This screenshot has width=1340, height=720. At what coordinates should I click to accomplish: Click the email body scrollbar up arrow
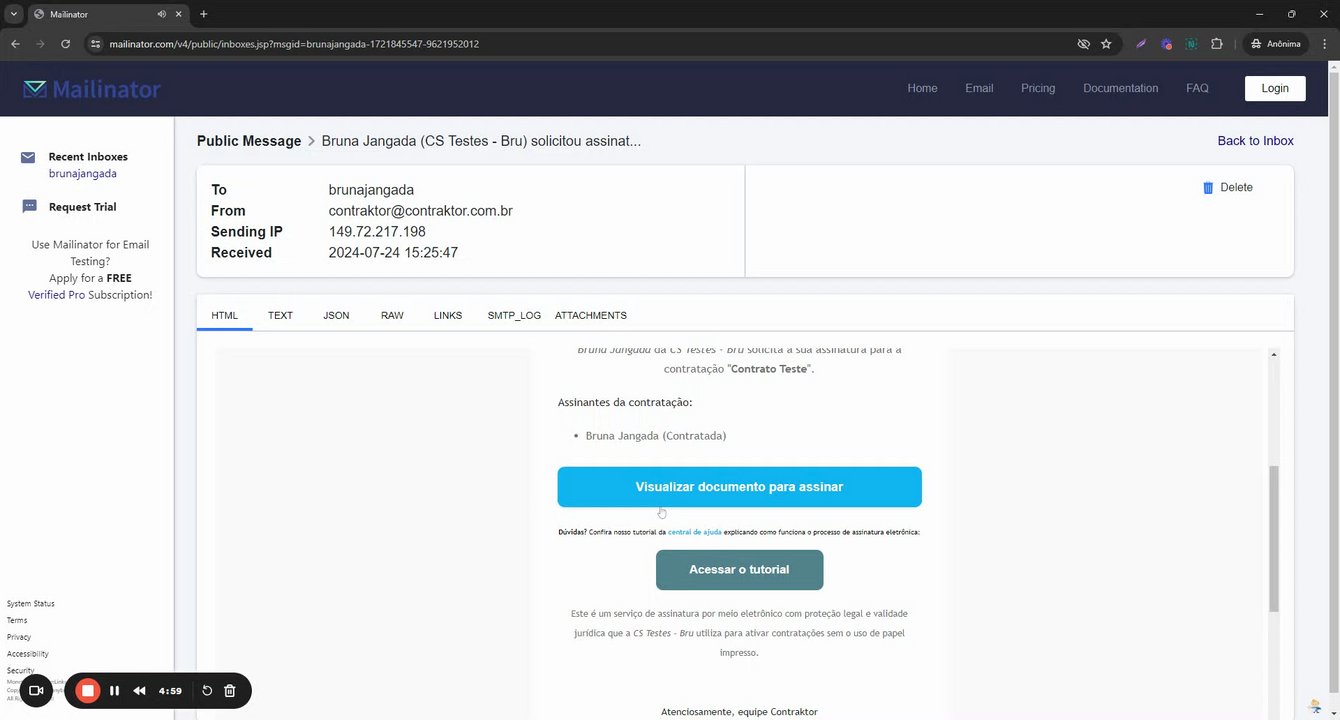point(1273,354)
